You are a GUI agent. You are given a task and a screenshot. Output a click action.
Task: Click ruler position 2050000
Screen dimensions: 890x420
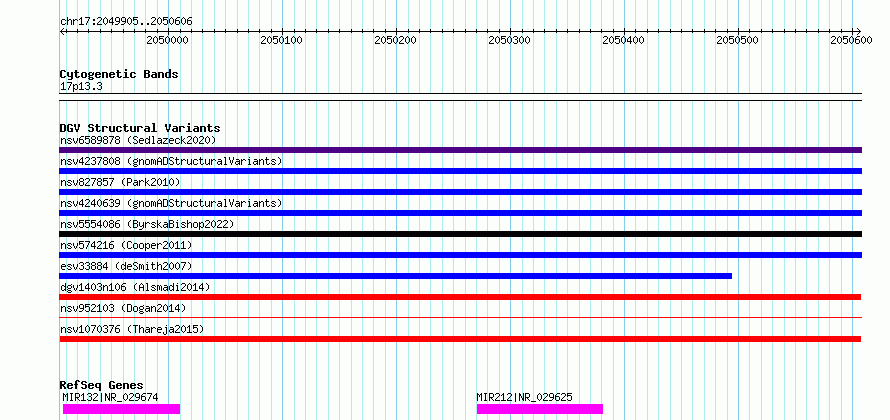tap(167, 40)
